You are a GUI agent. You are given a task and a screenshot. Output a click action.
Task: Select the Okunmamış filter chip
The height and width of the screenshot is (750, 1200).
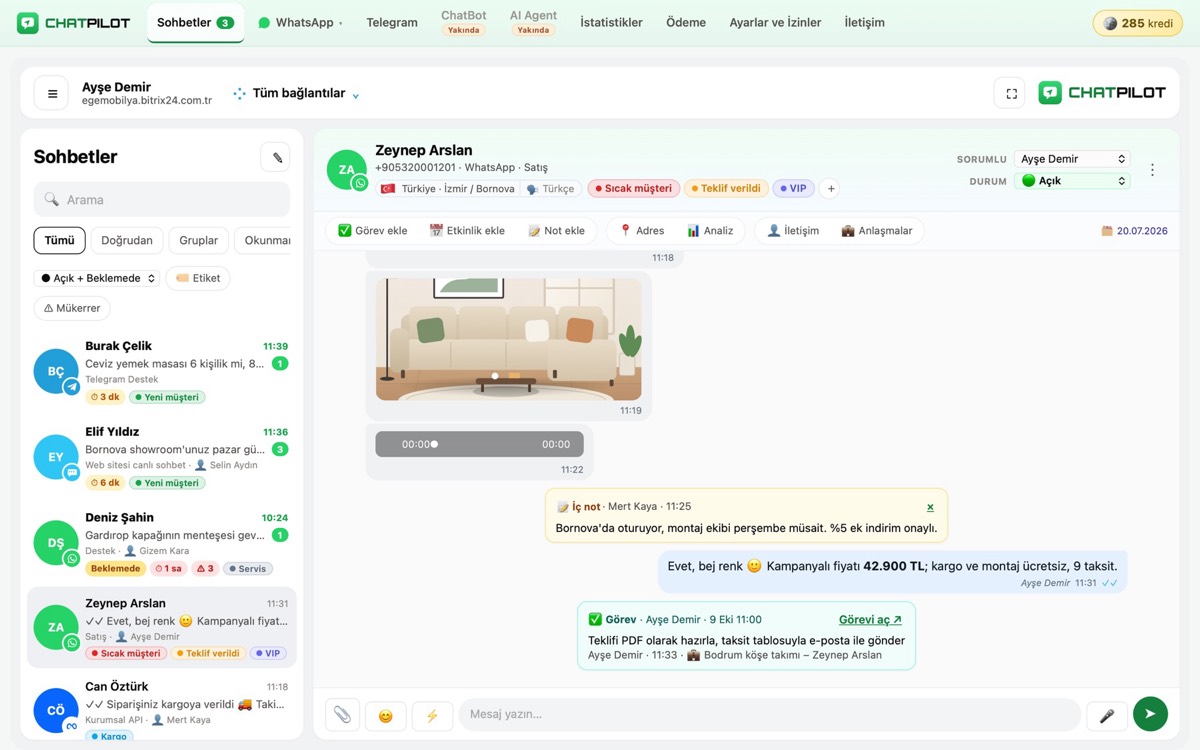pos(263,240)
